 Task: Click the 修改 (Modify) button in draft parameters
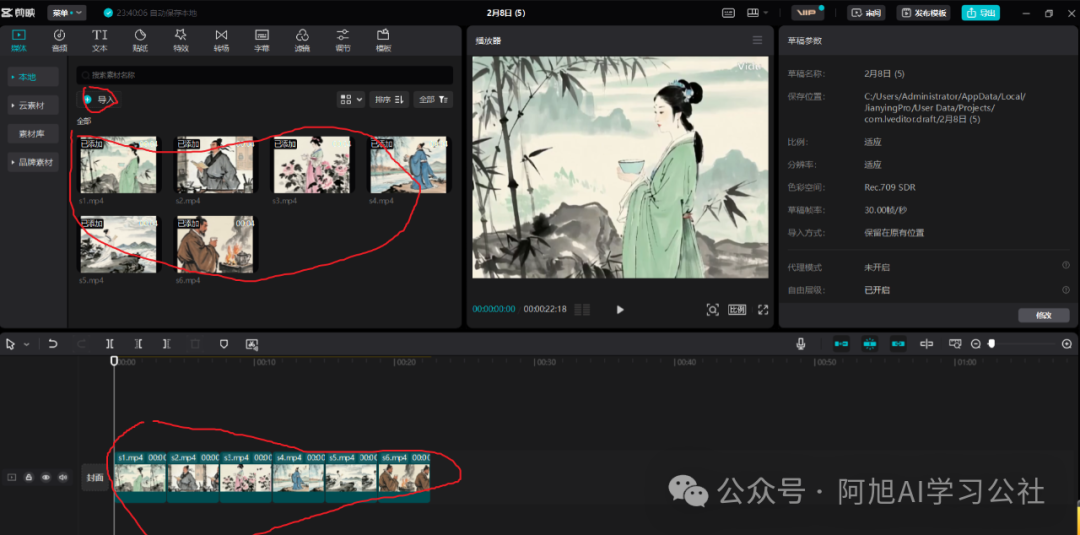1043,315
